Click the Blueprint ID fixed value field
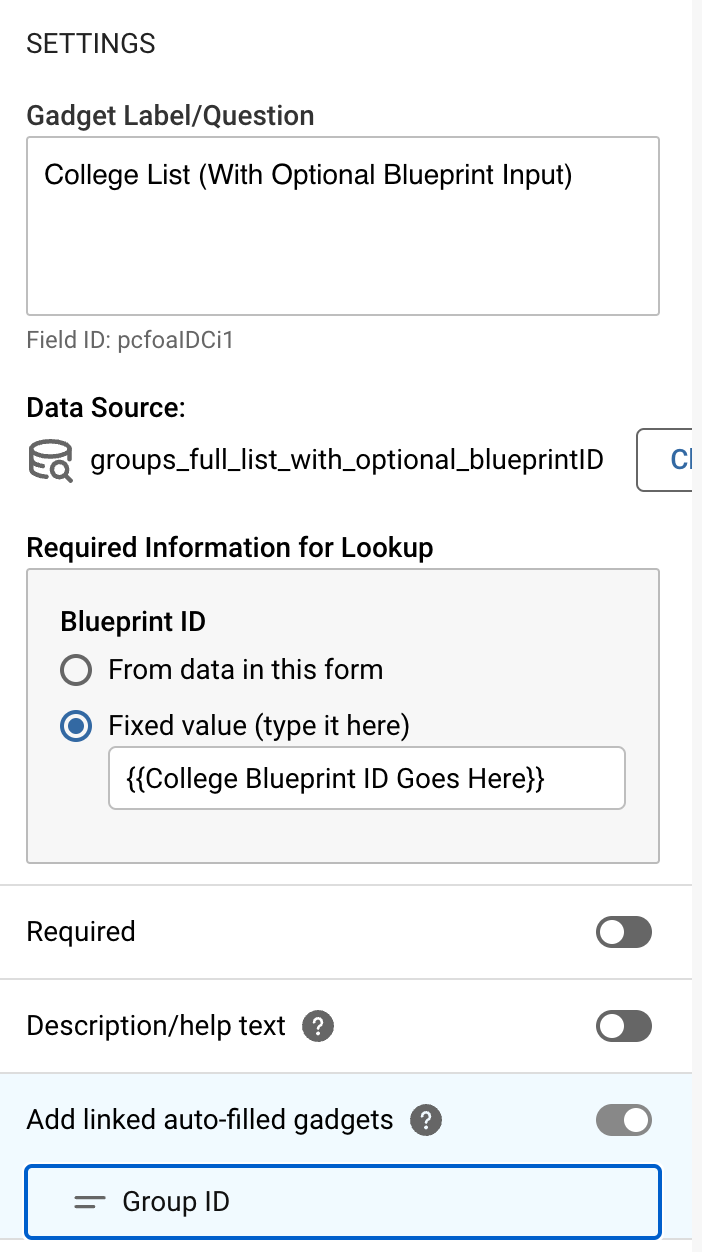Screen dimensions: 702x1252 pyautogui.click(x=366, y=778)
